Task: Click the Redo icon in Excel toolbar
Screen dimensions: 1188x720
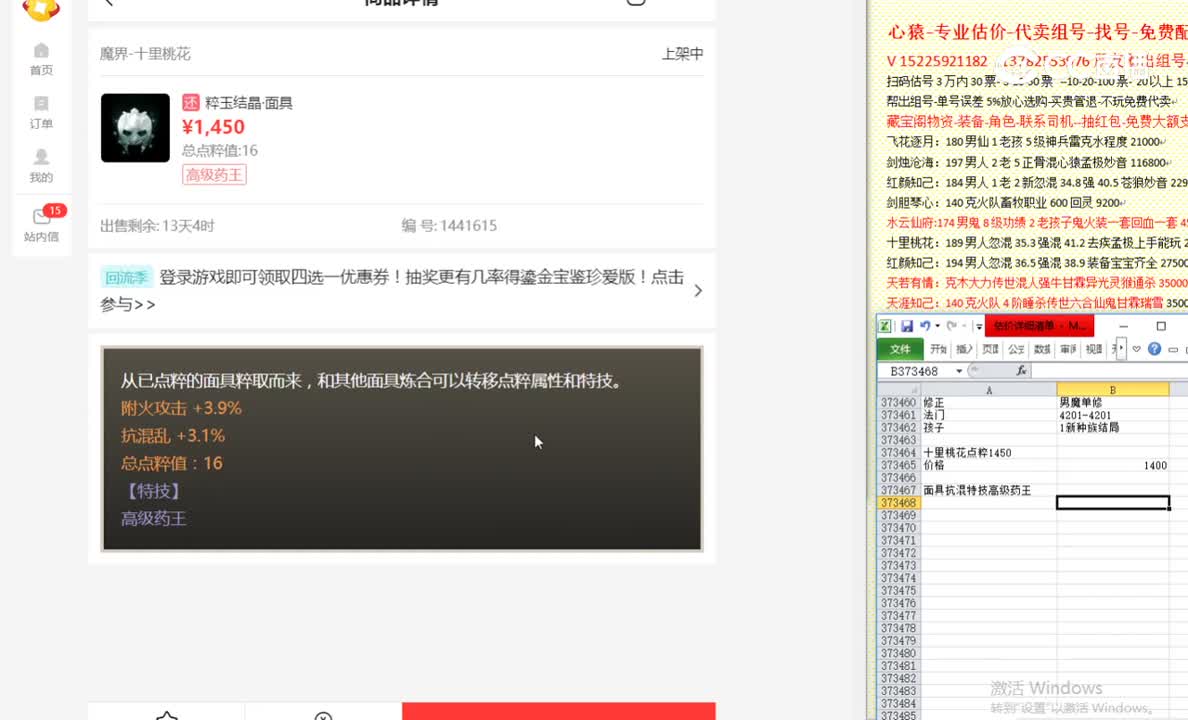Action: [952, 326]
